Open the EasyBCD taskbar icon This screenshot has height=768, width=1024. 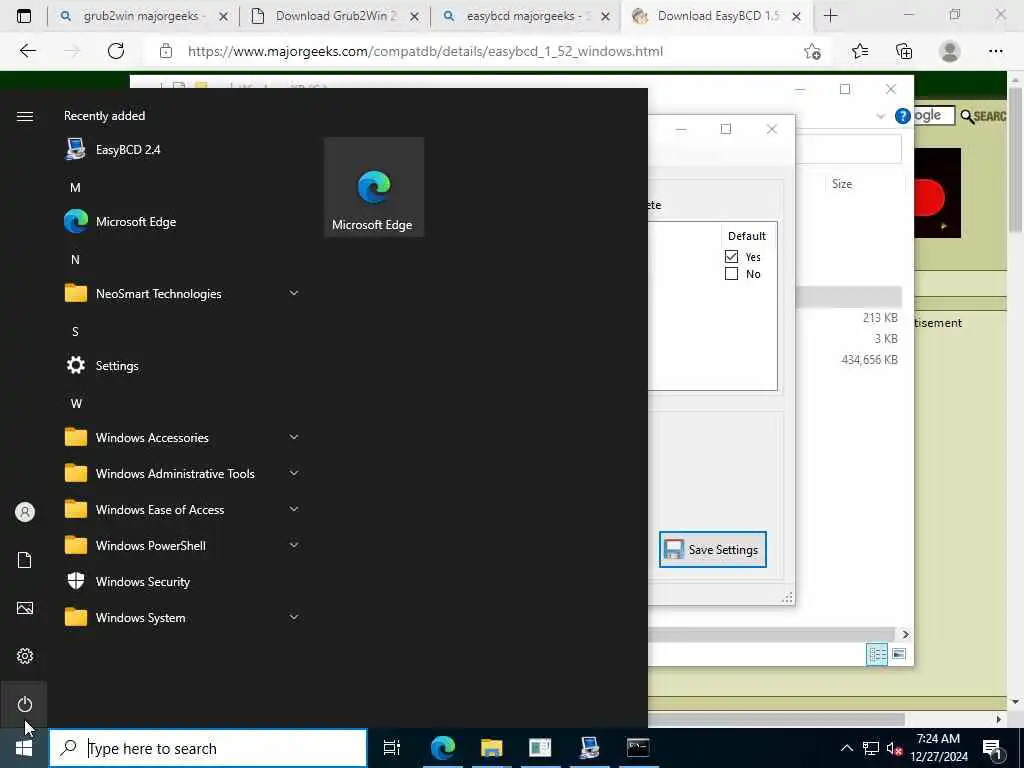pyautogui.click(x=589, y=748)
